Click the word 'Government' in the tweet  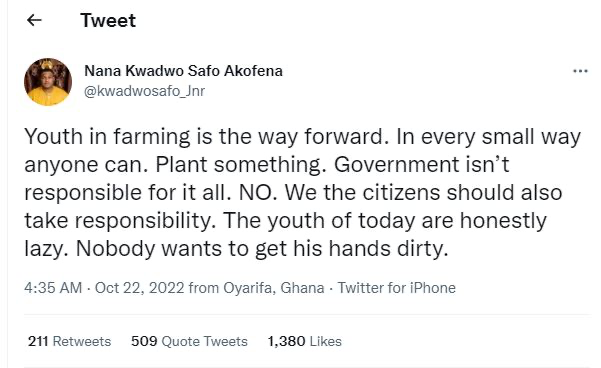[396, 164]
